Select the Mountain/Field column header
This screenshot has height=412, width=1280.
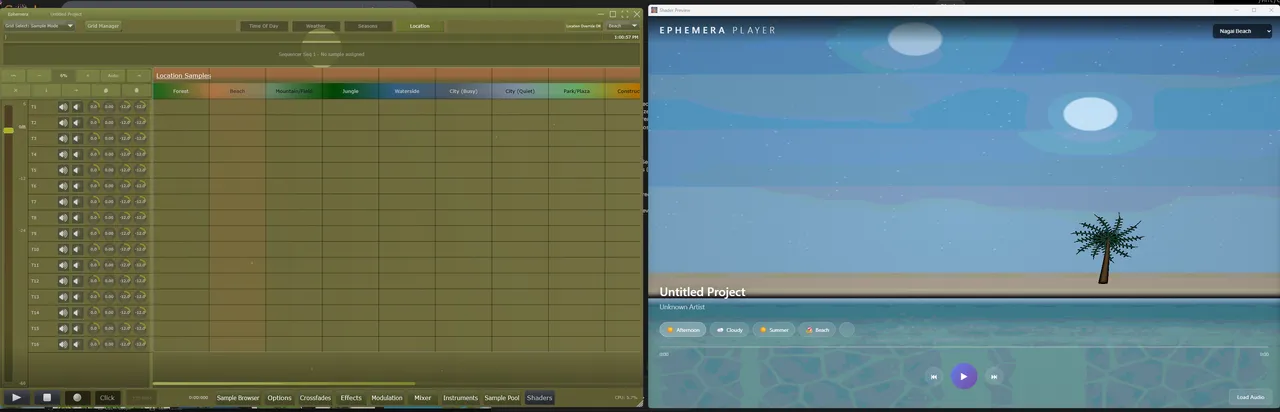294,91
